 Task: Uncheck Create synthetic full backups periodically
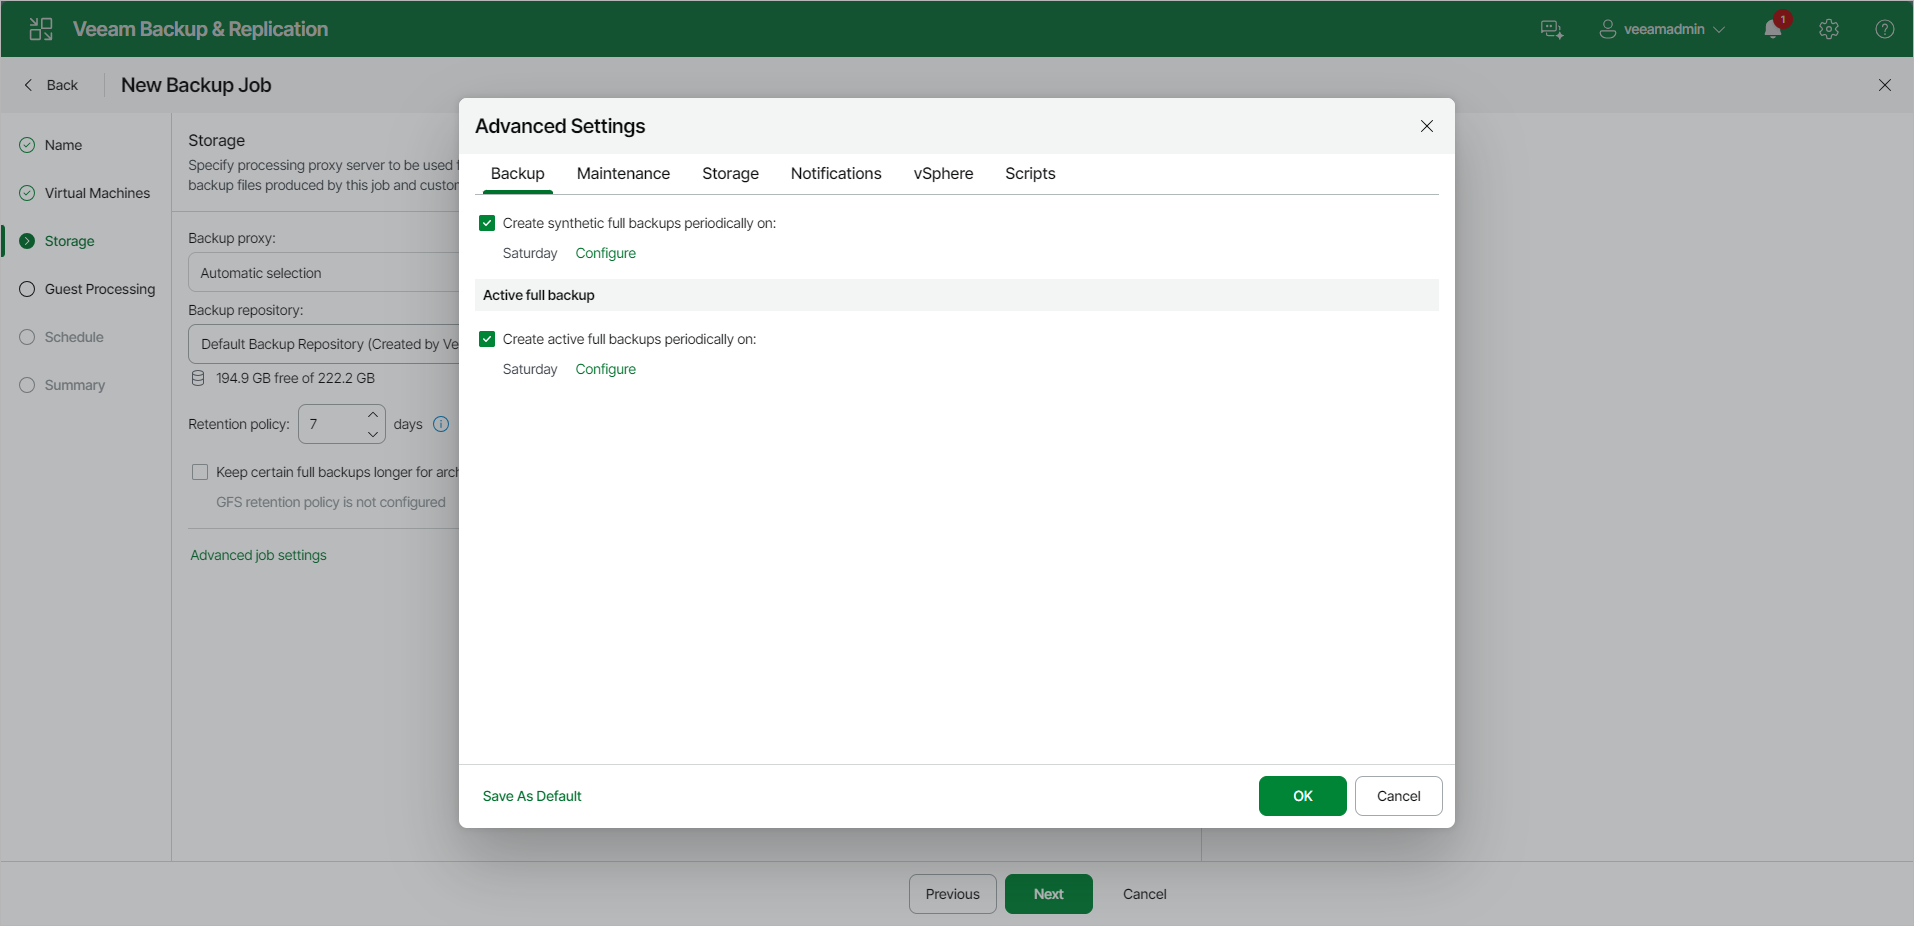[487, 223]
